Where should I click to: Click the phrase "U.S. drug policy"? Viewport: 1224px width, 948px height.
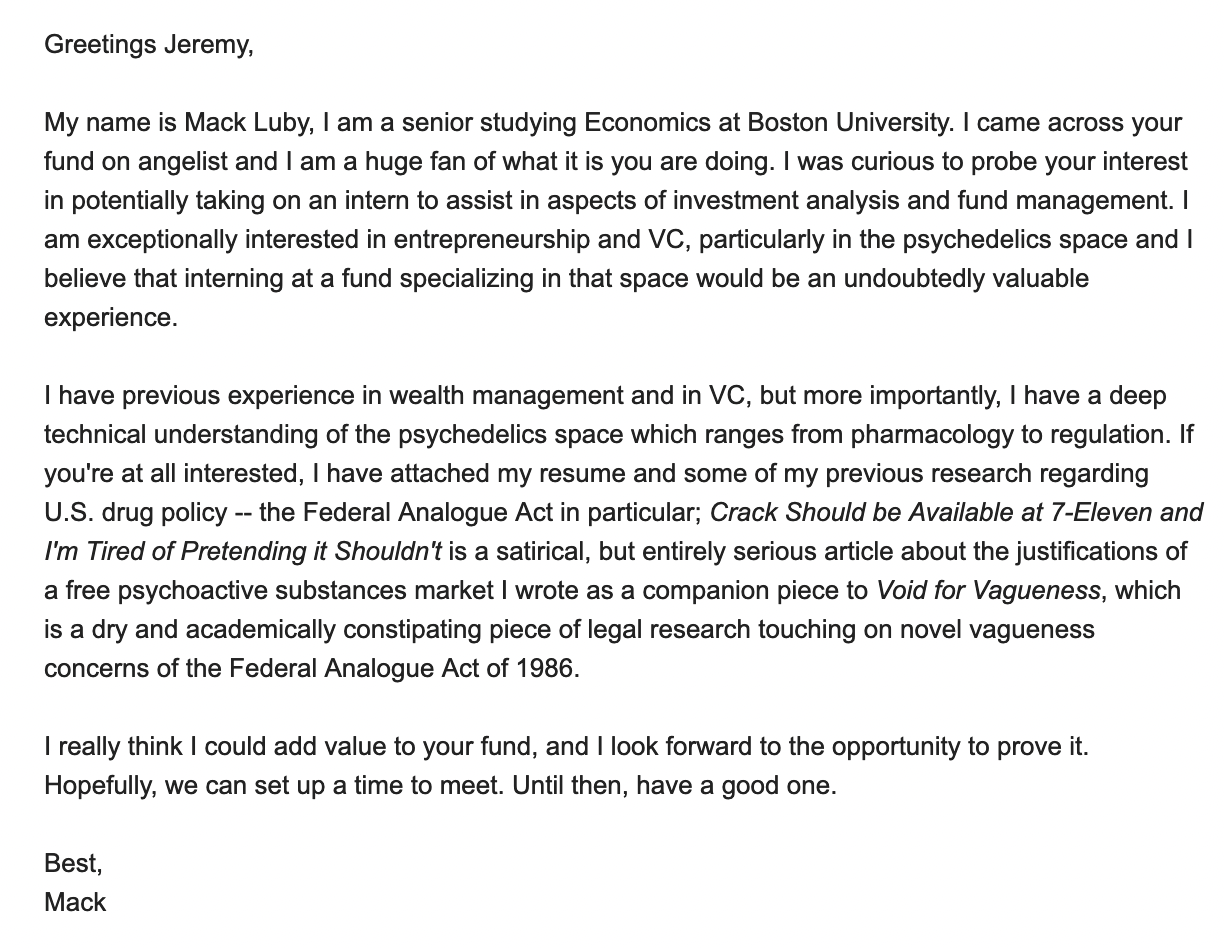136,512
